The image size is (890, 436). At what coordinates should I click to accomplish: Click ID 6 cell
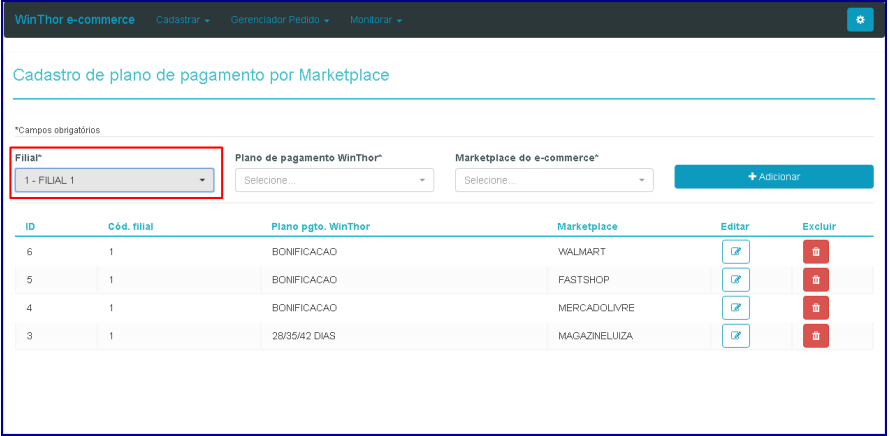[30, 251]
